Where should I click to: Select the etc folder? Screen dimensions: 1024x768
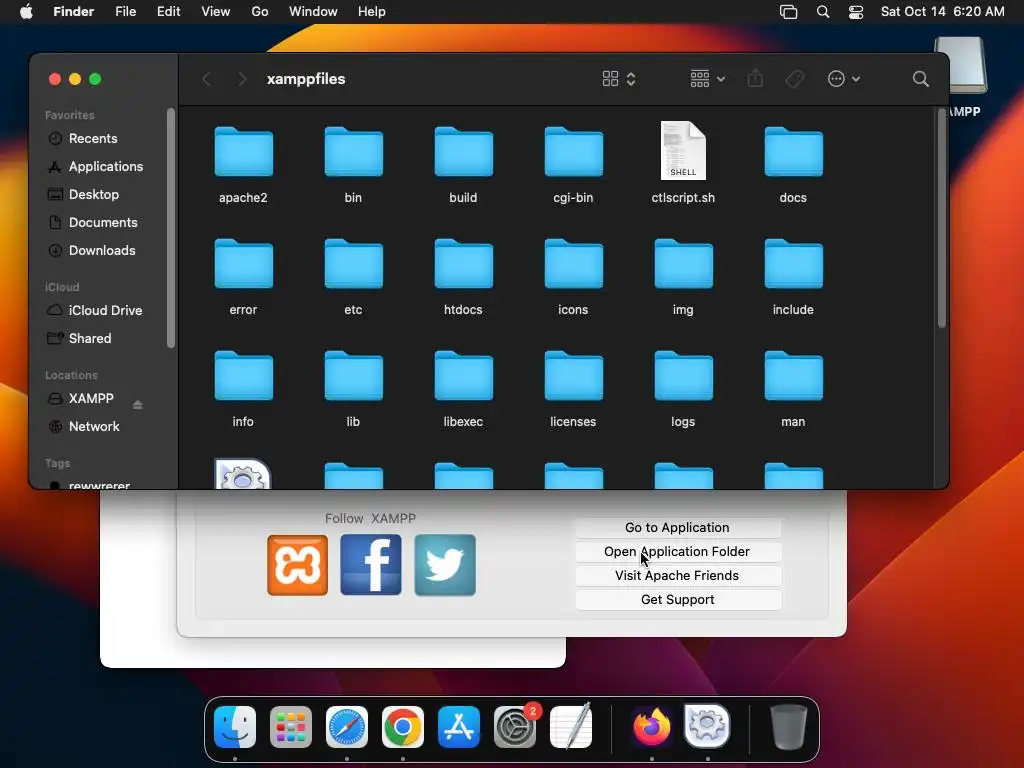[x=353, y=264]
